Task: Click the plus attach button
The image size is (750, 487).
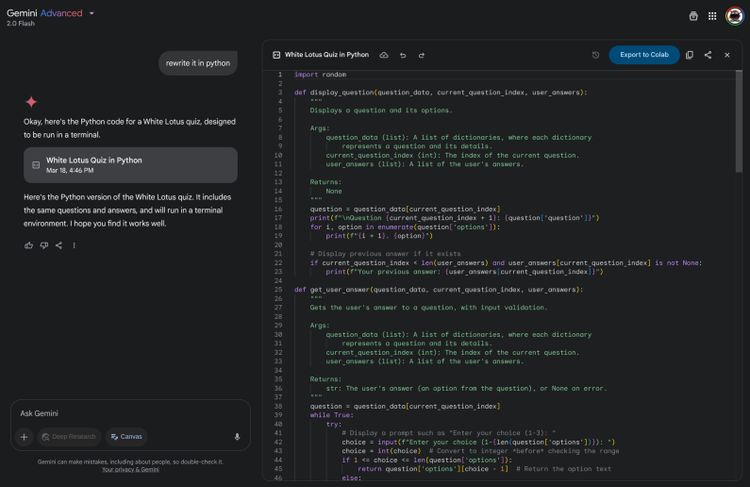Action: tap(24, 437)
